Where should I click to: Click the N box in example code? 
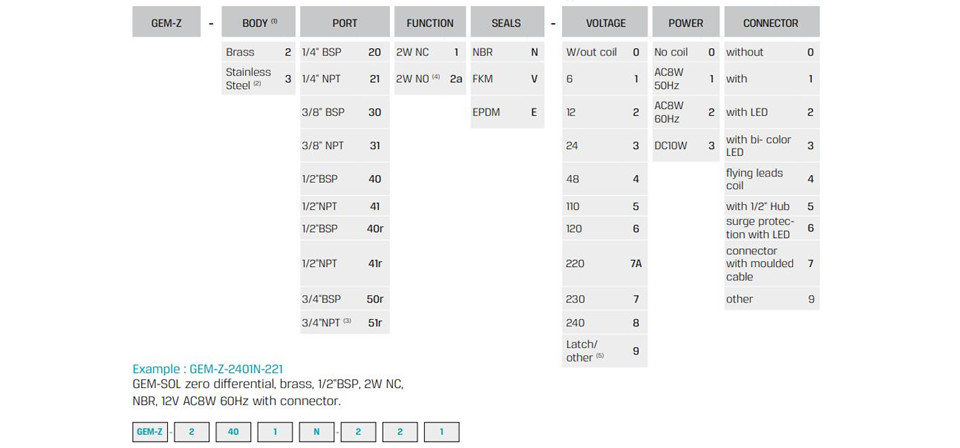click(317, 431)
